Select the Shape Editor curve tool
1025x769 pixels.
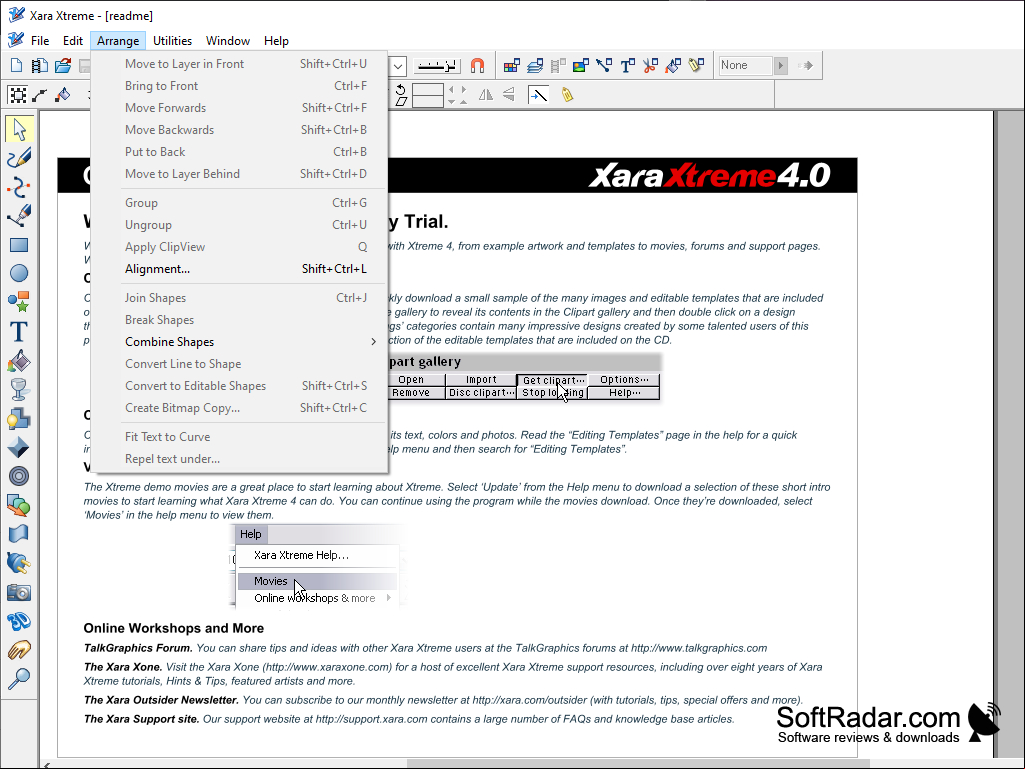coord(19,187)
